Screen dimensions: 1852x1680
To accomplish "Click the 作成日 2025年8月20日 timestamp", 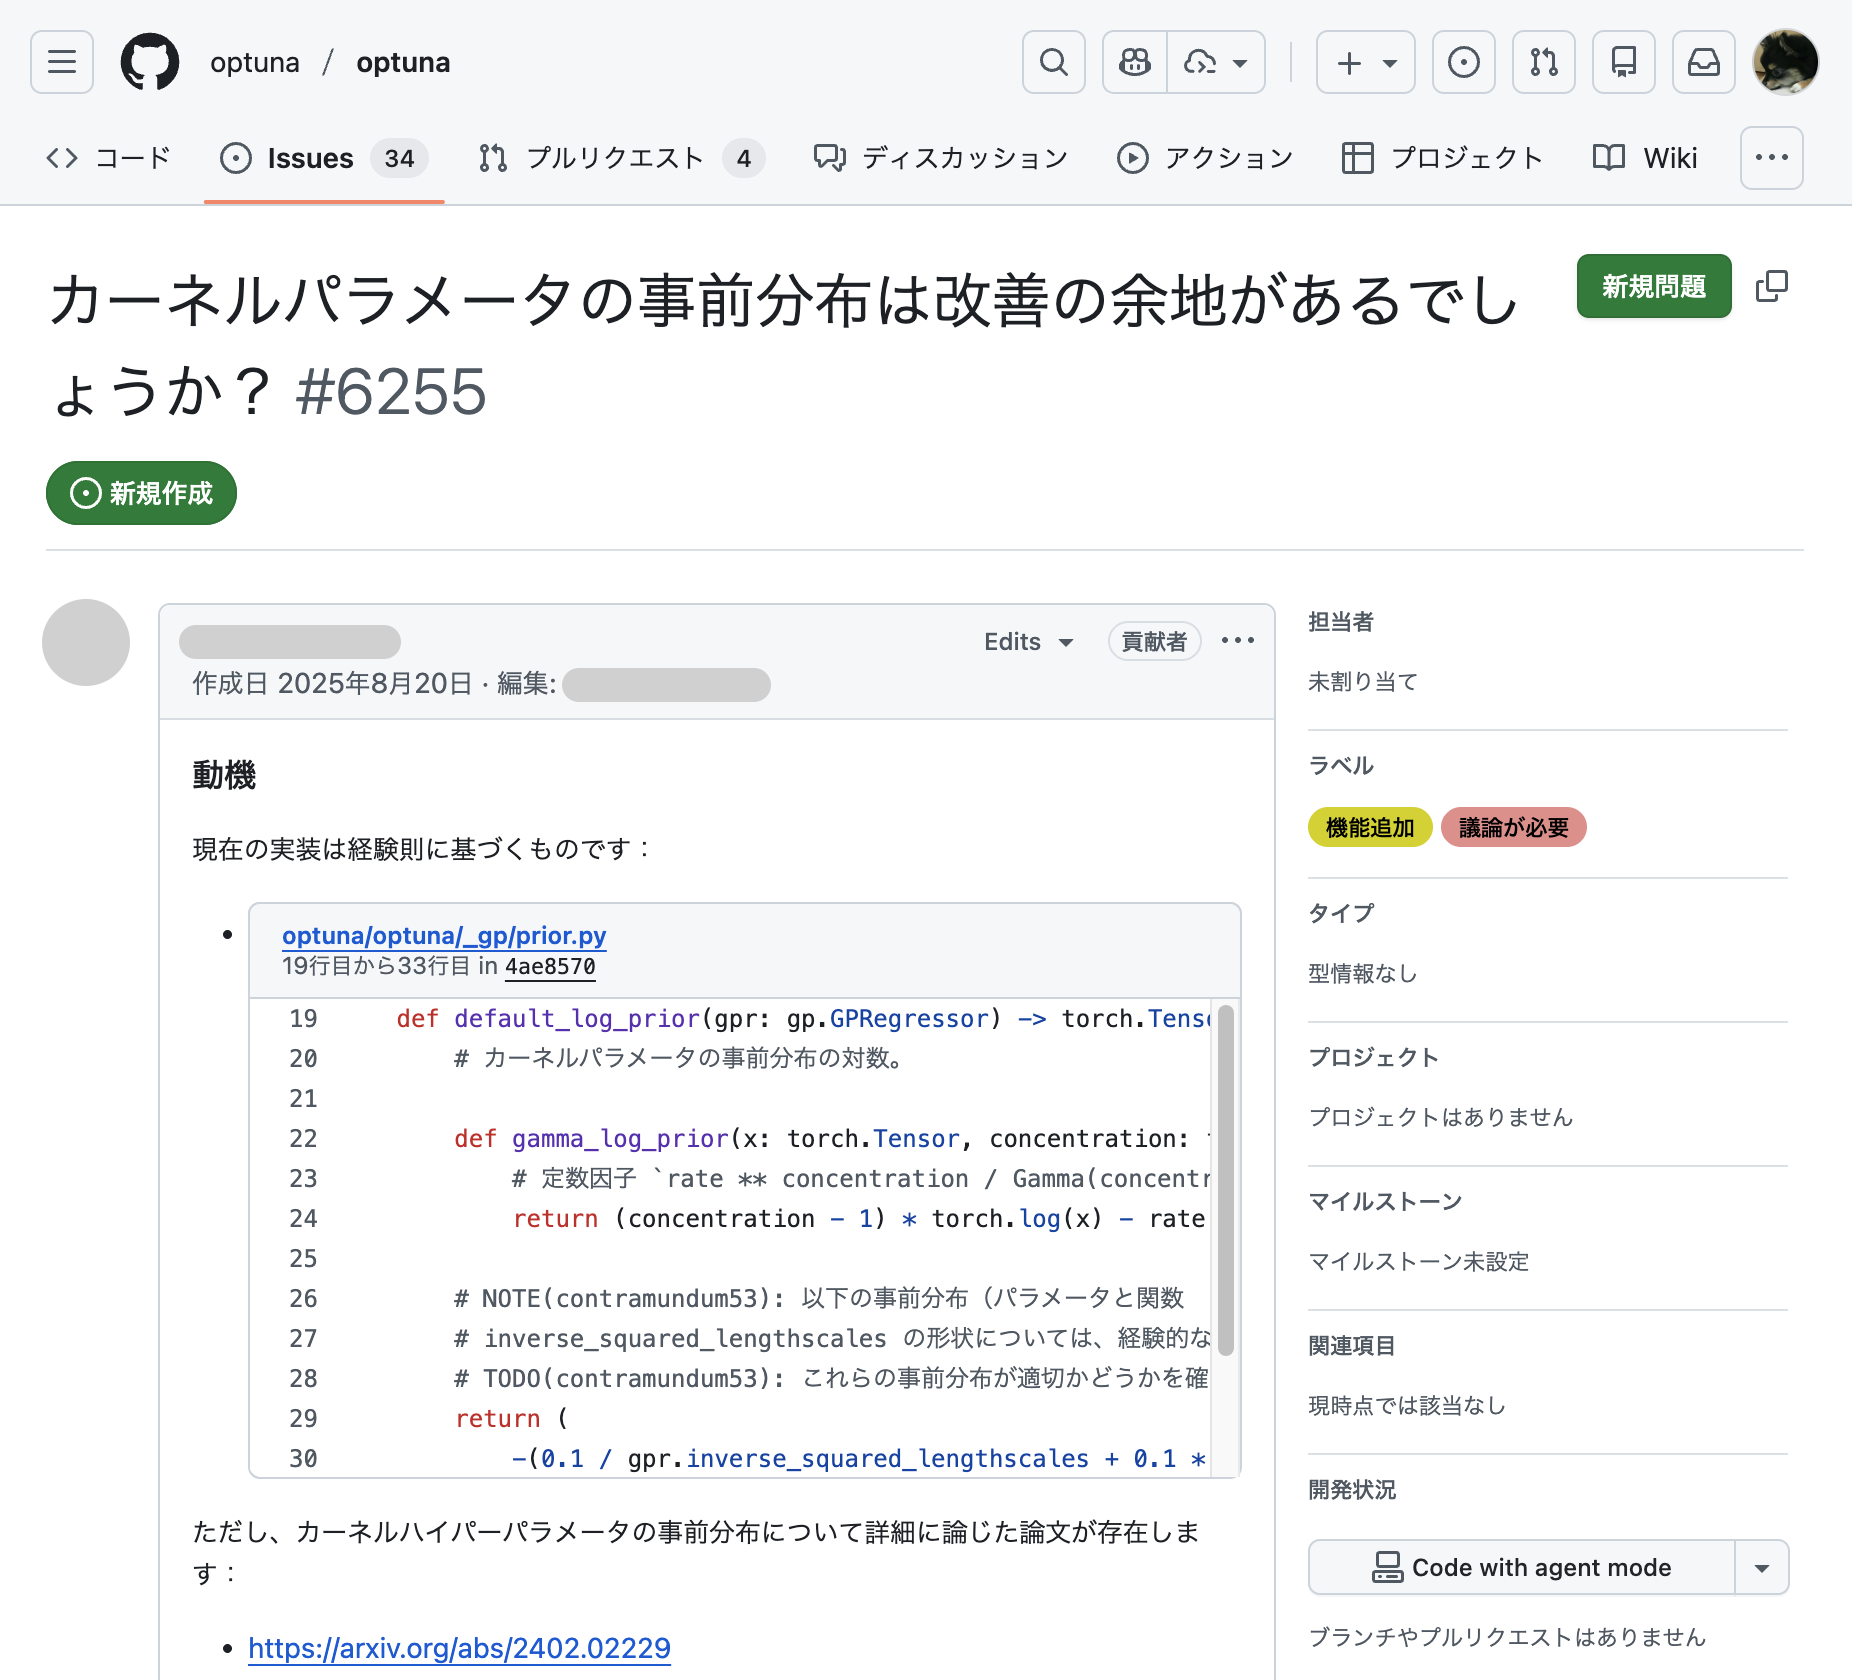I will tap(332, 683).
